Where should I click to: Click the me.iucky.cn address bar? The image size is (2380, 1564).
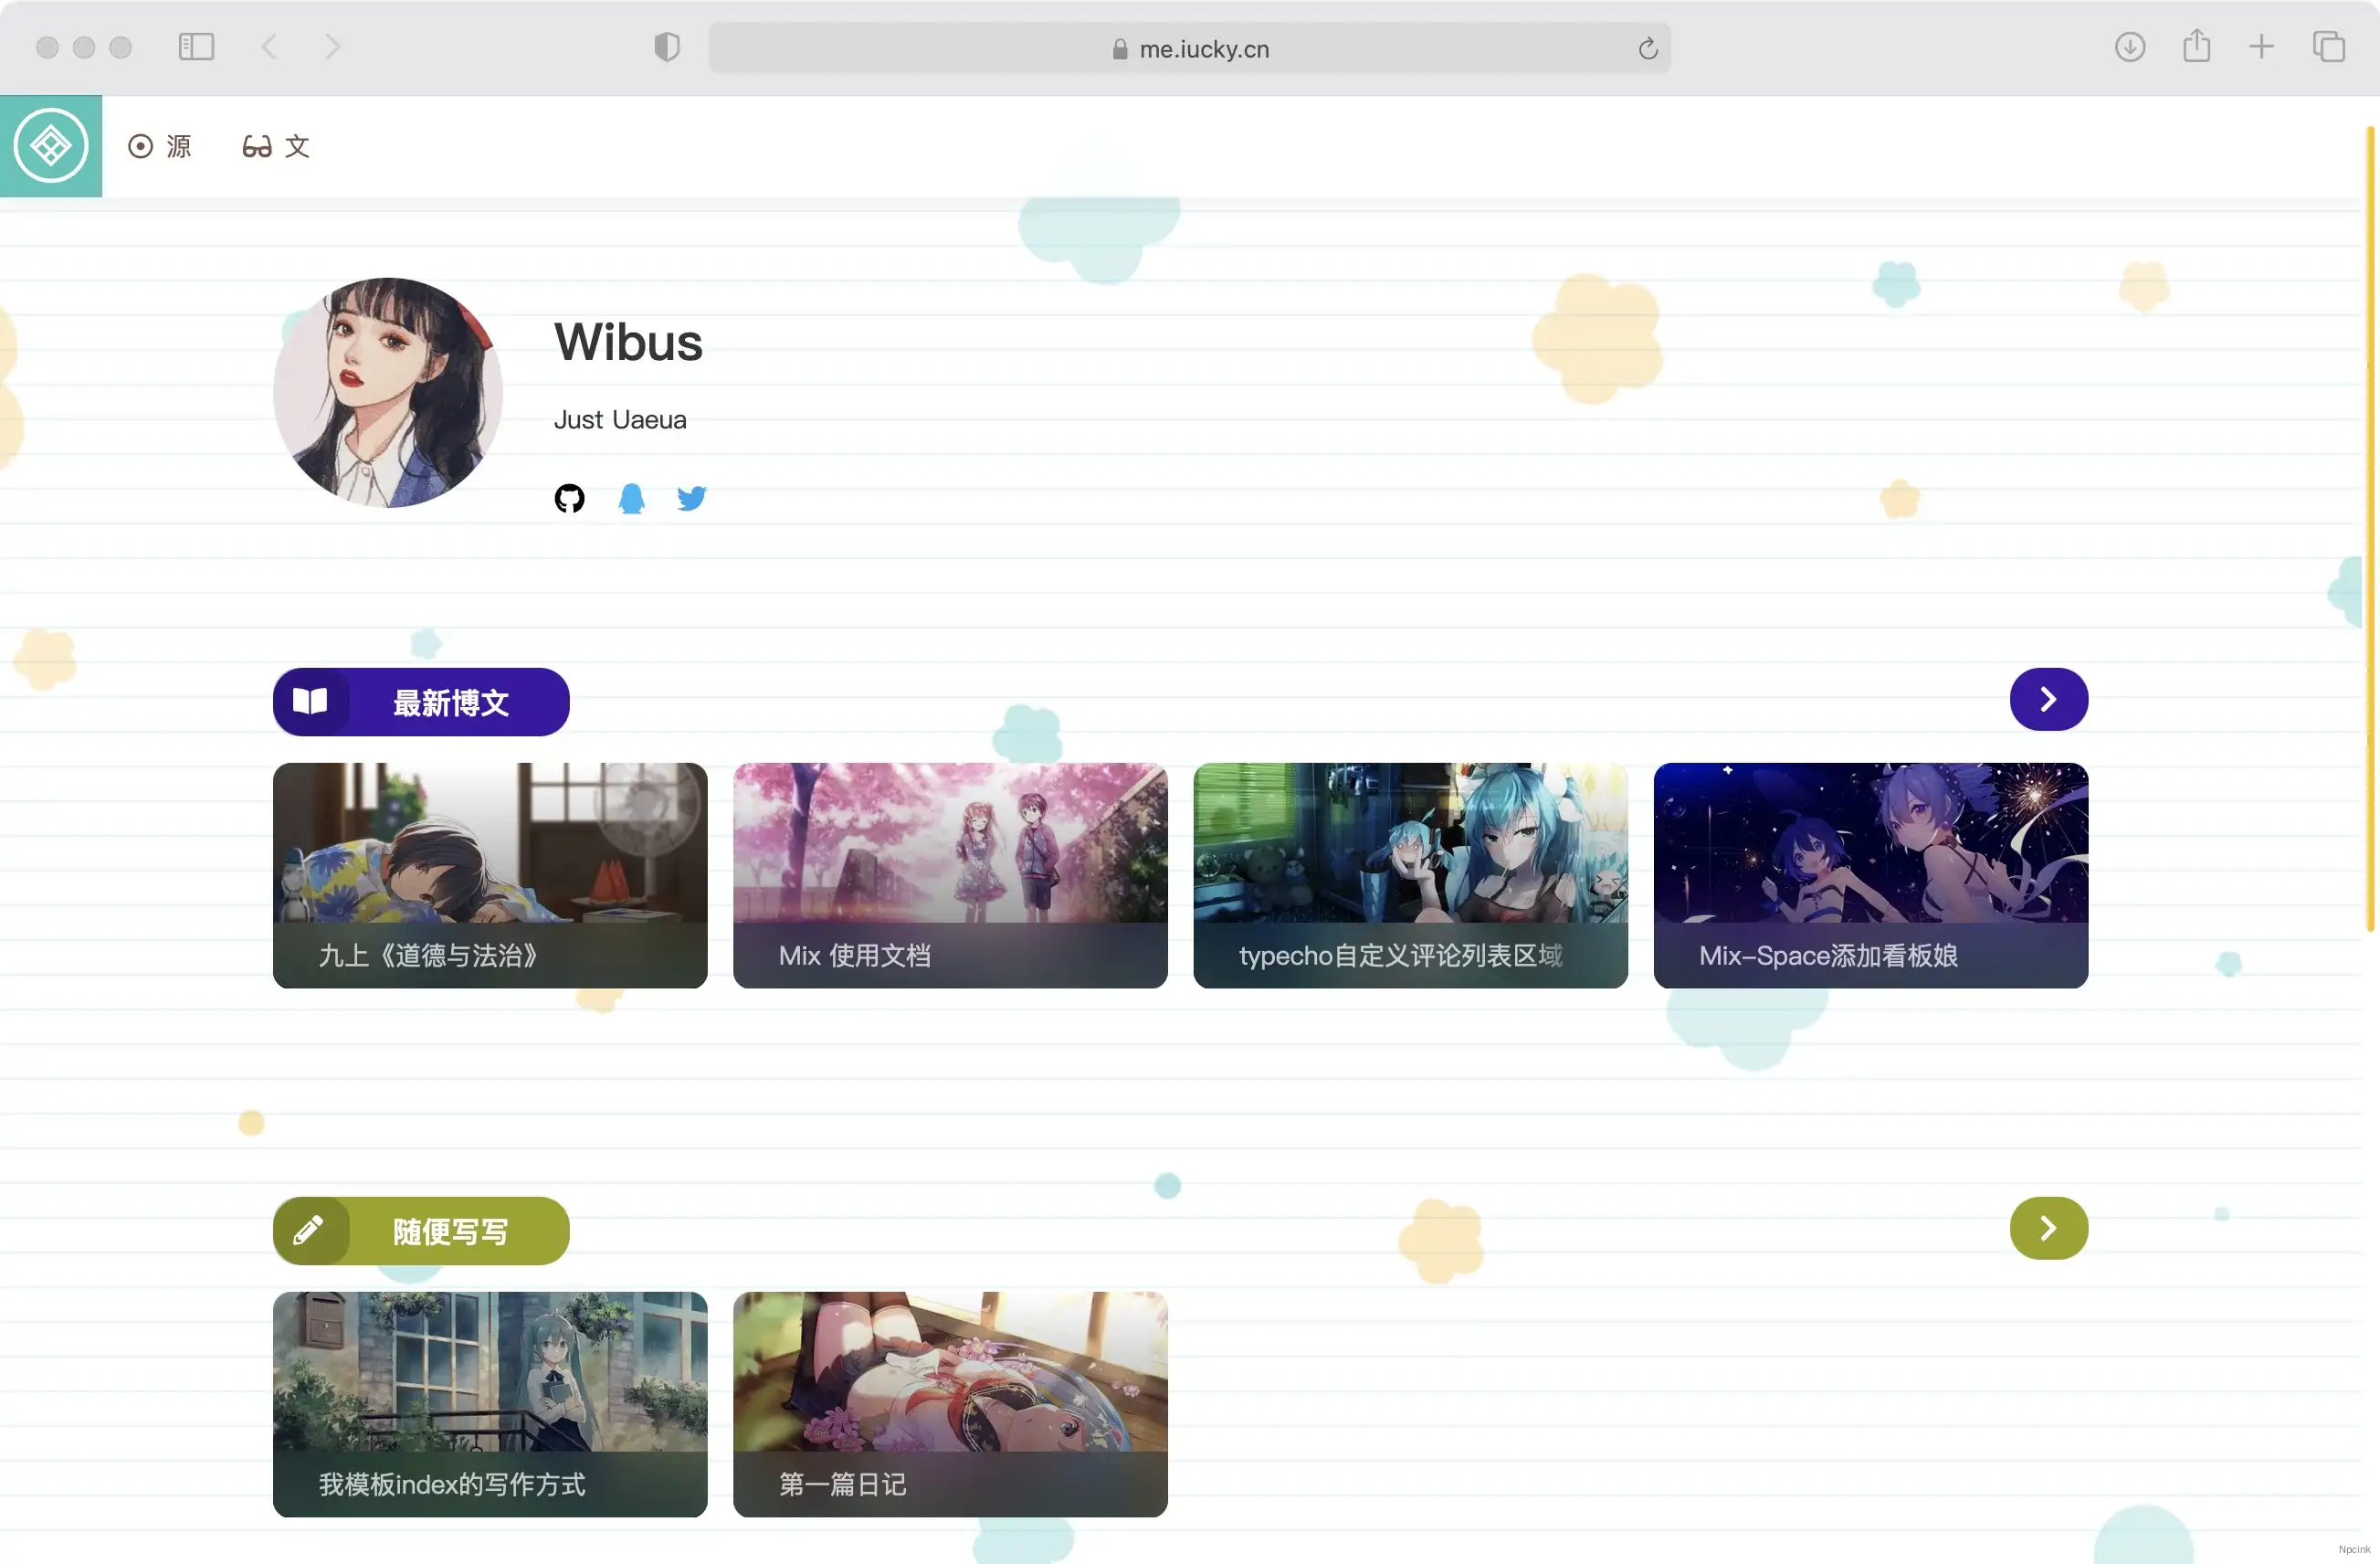(1189, 48)
